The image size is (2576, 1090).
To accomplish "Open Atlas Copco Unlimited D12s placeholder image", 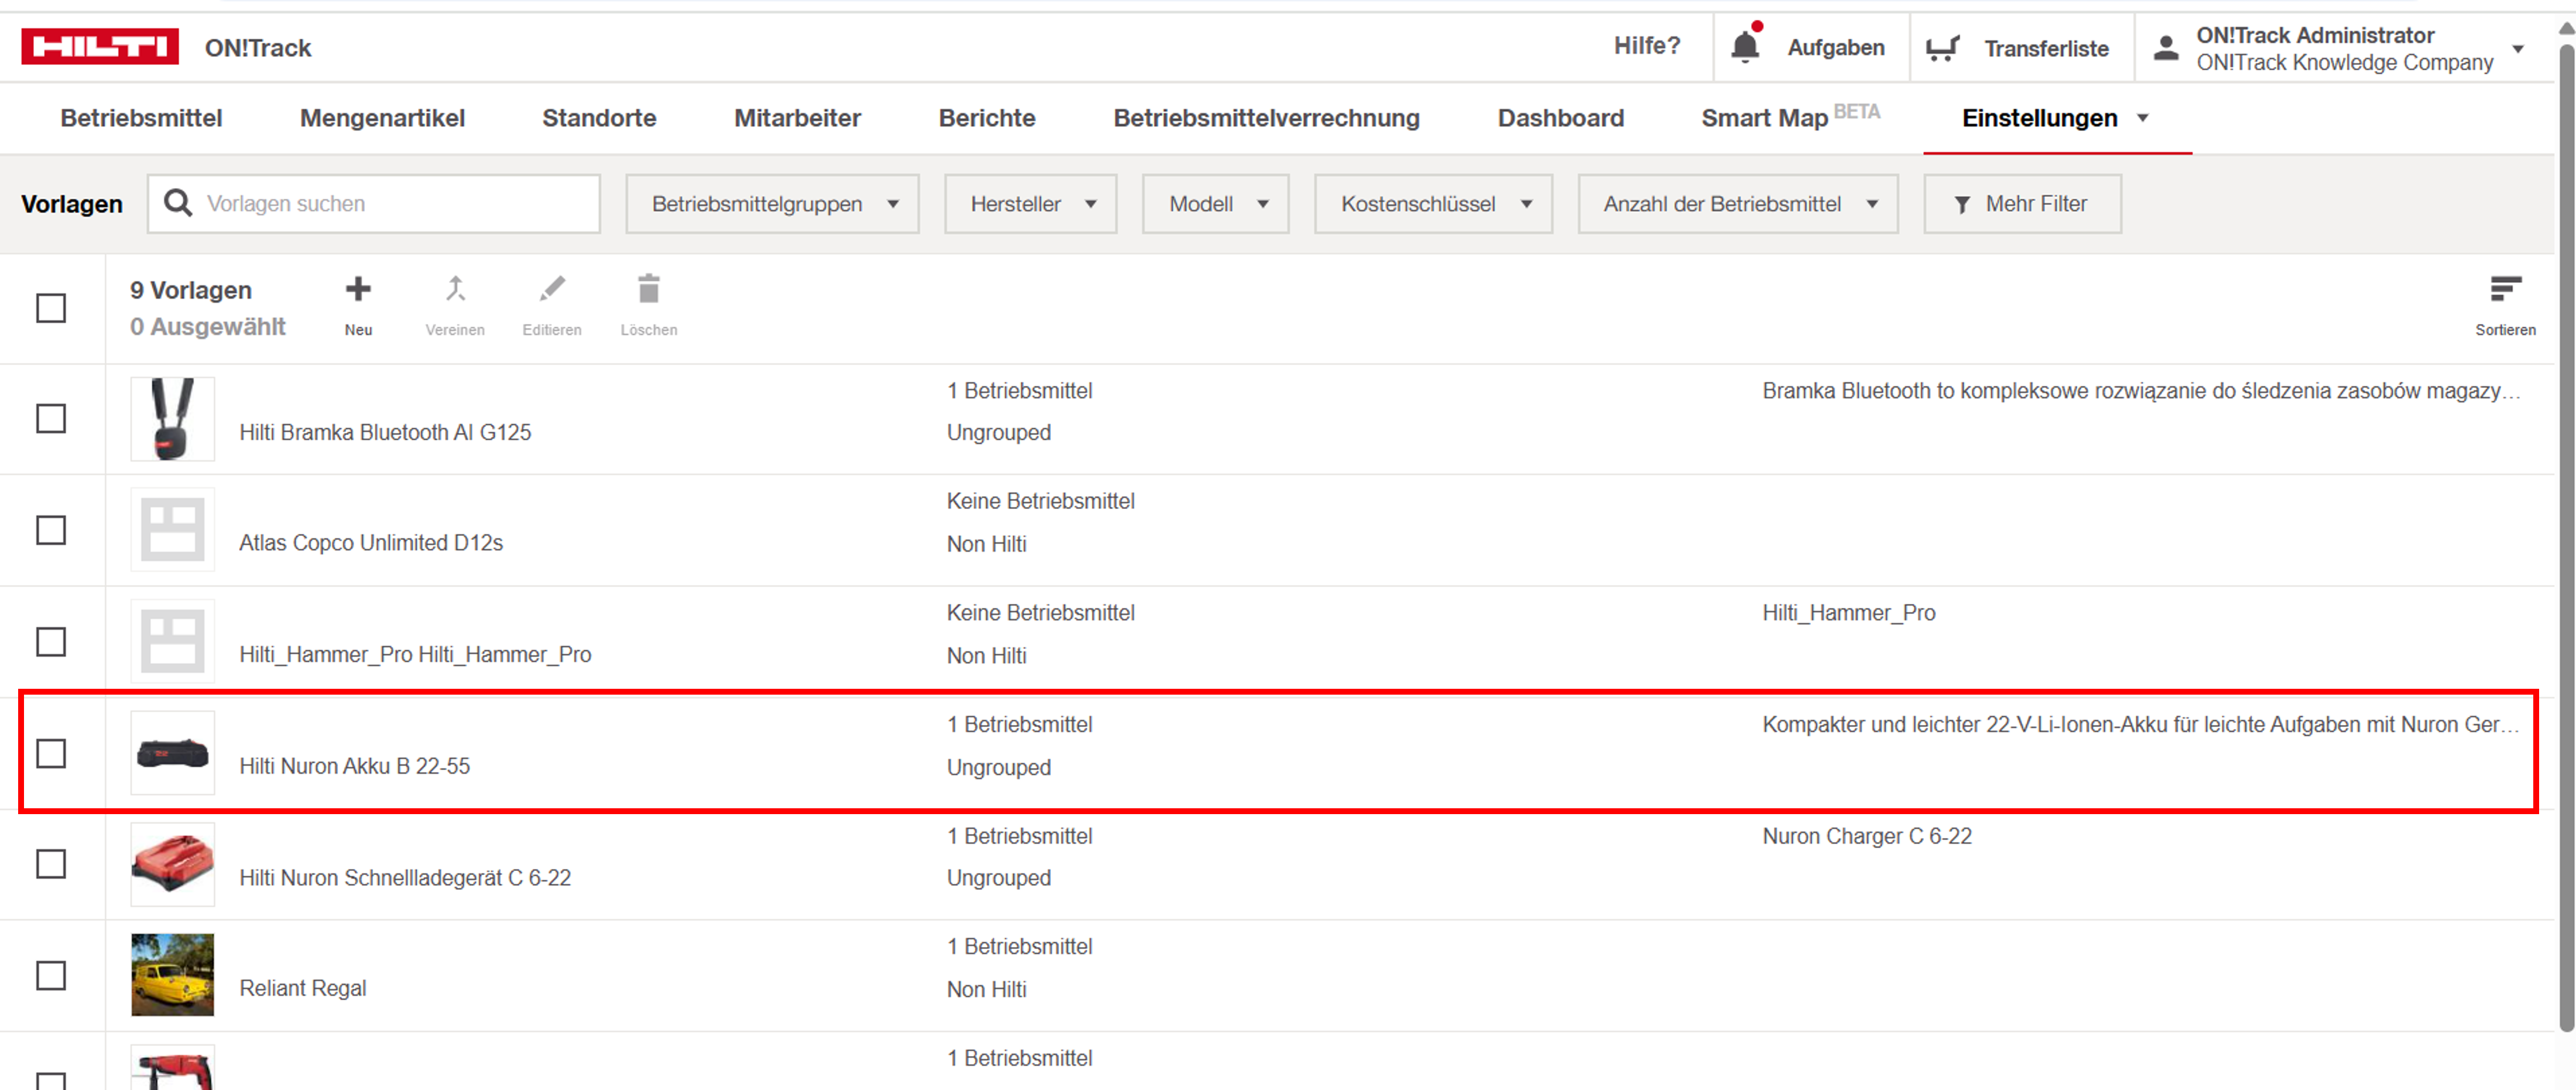I will [x=172, y=529].
